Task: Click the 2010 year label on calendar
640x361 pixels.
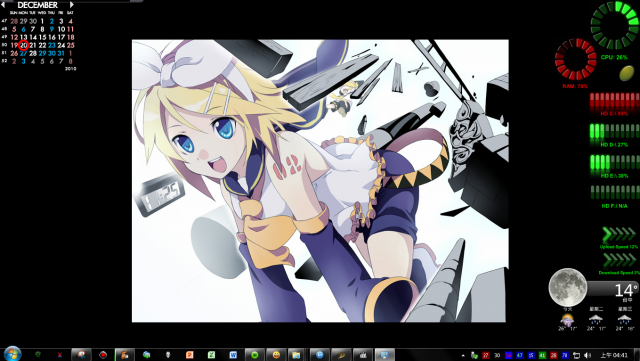Action: tap(70, 69)
